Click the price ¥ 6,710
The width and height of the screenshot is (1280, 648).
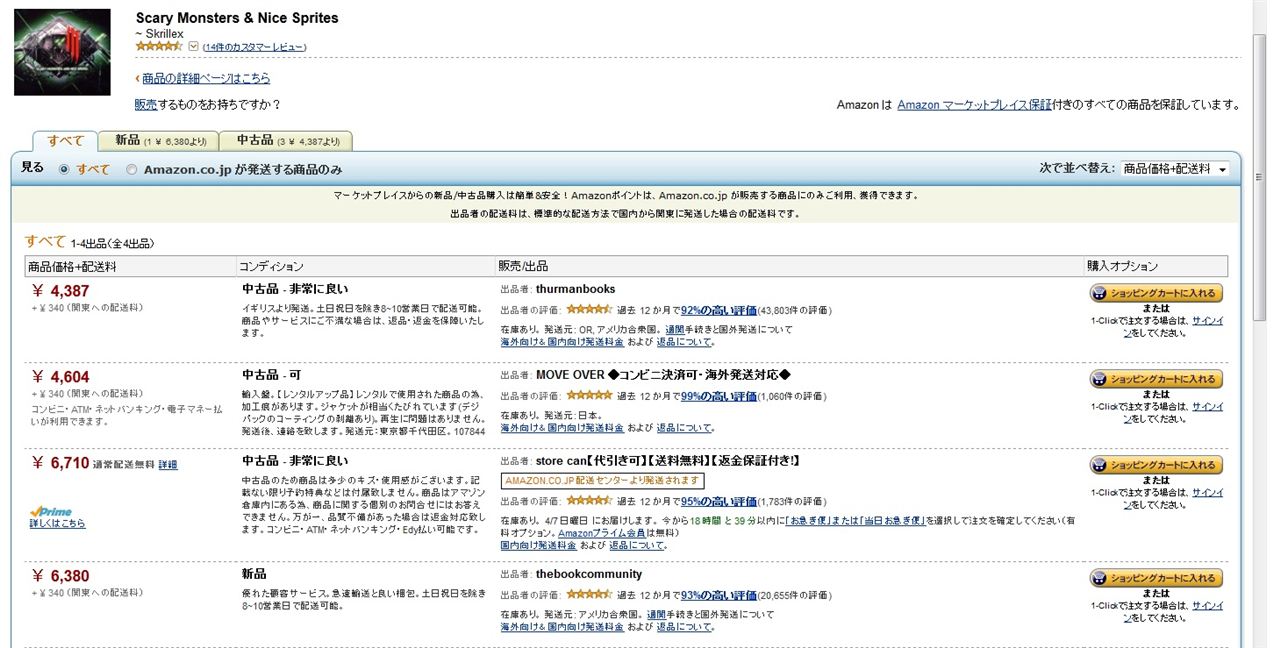61,463
